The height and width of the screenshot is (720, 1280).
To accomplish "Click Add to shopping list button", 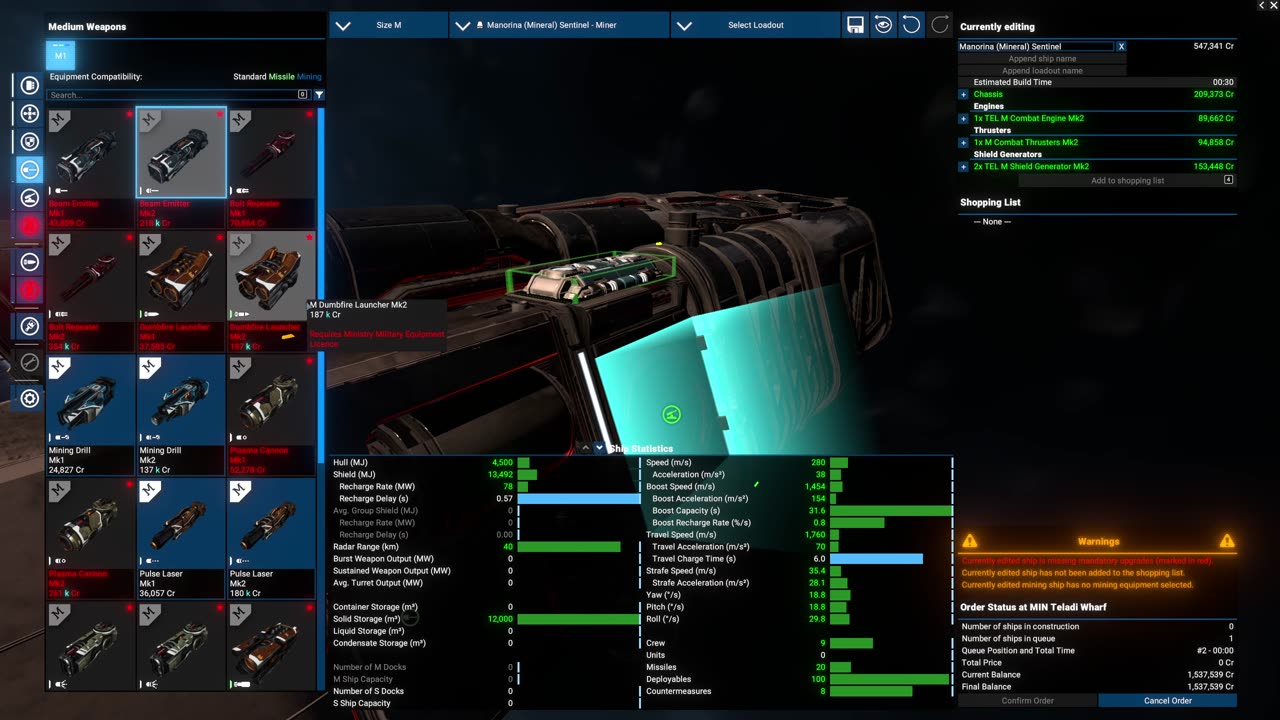I will [1127, 181].
